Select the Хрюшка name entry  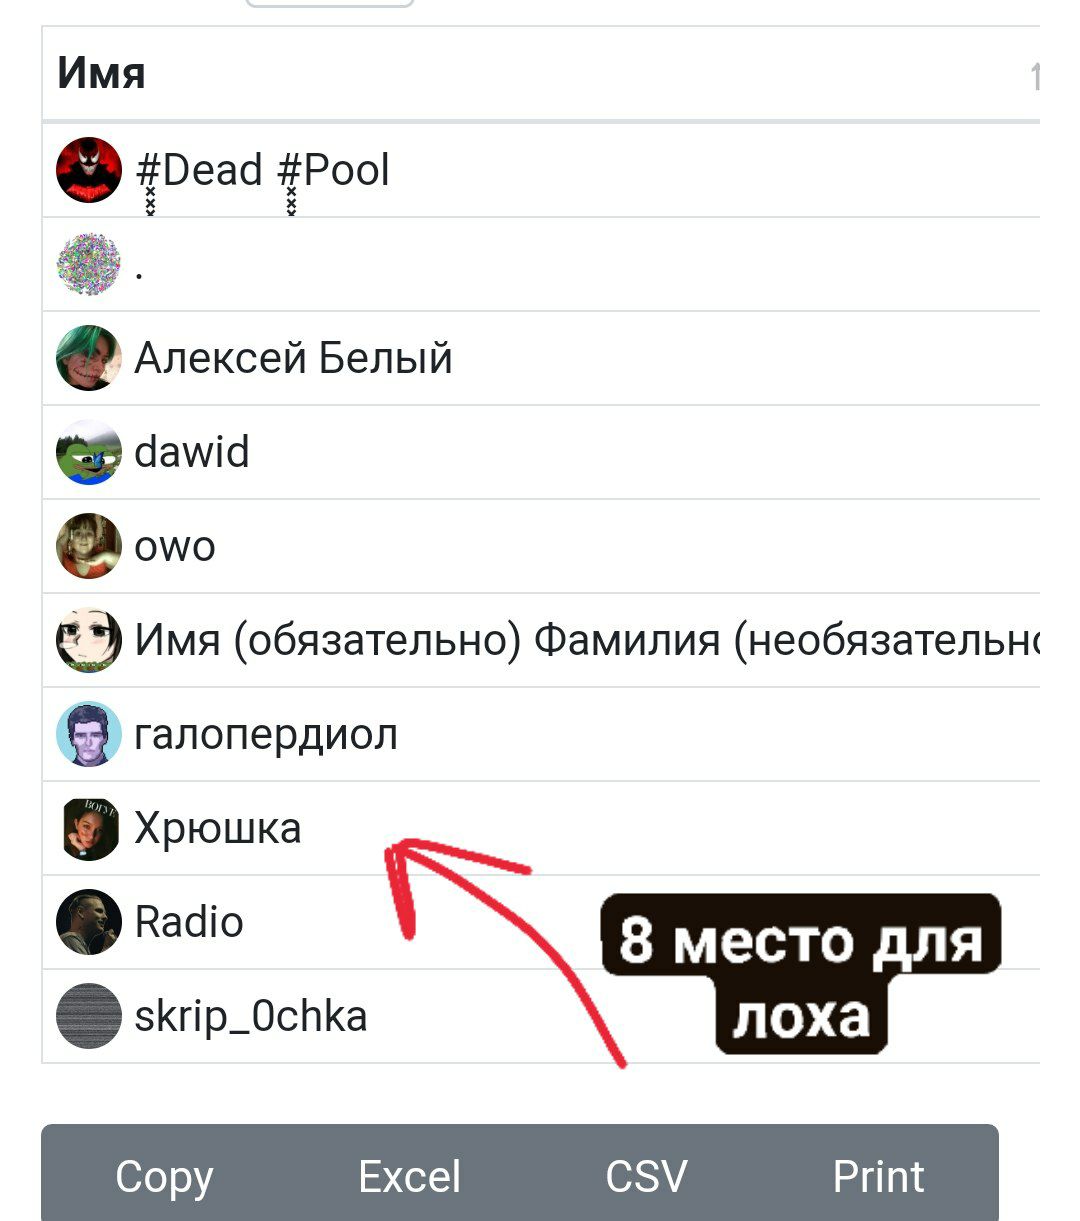[x=218, y=828]
